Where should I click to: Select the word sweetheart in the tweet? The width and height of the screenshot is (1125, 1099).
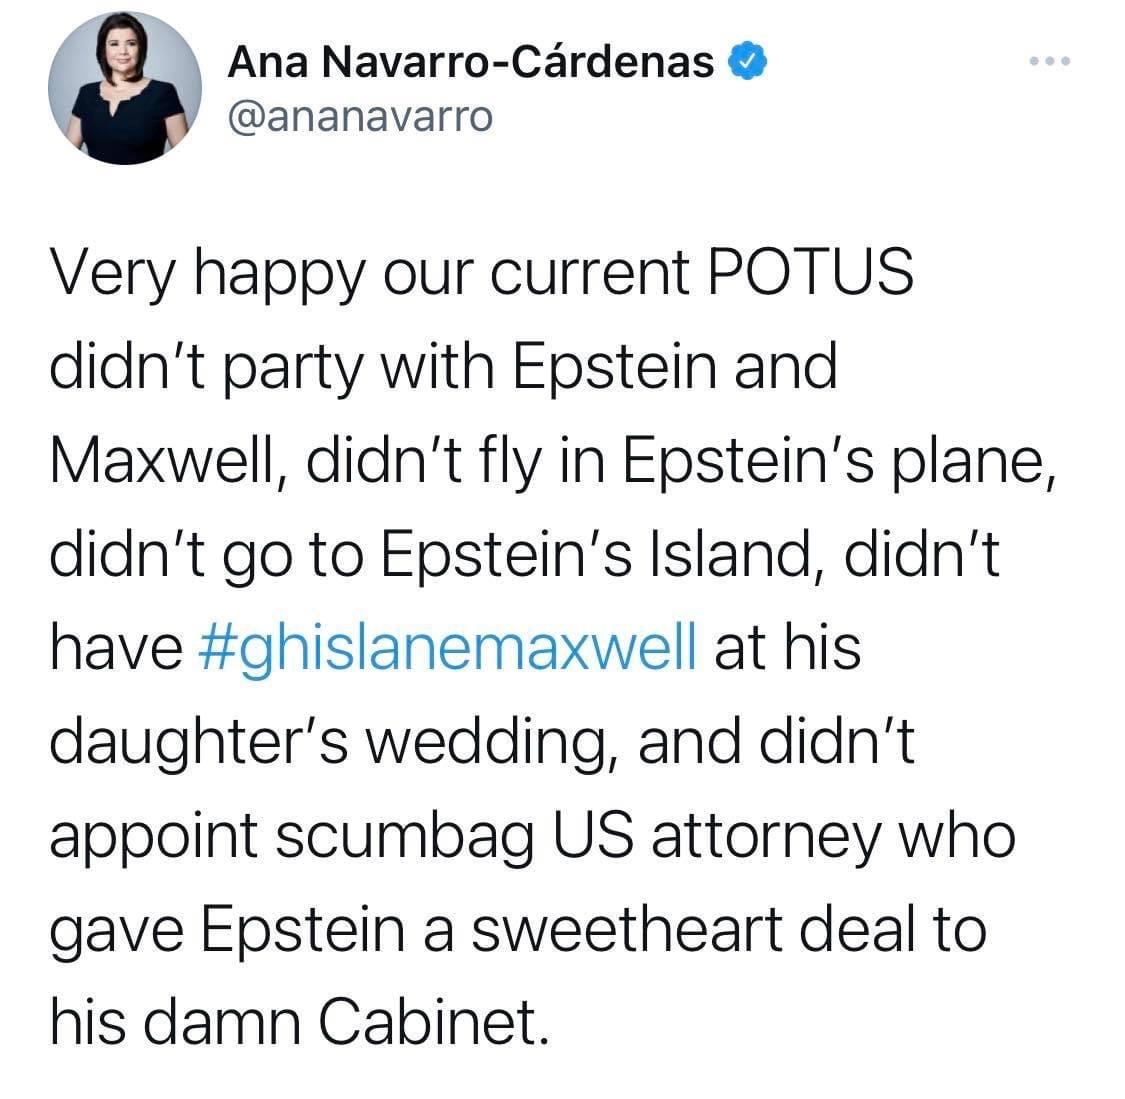pyautogui.click(x=626, y=928)
